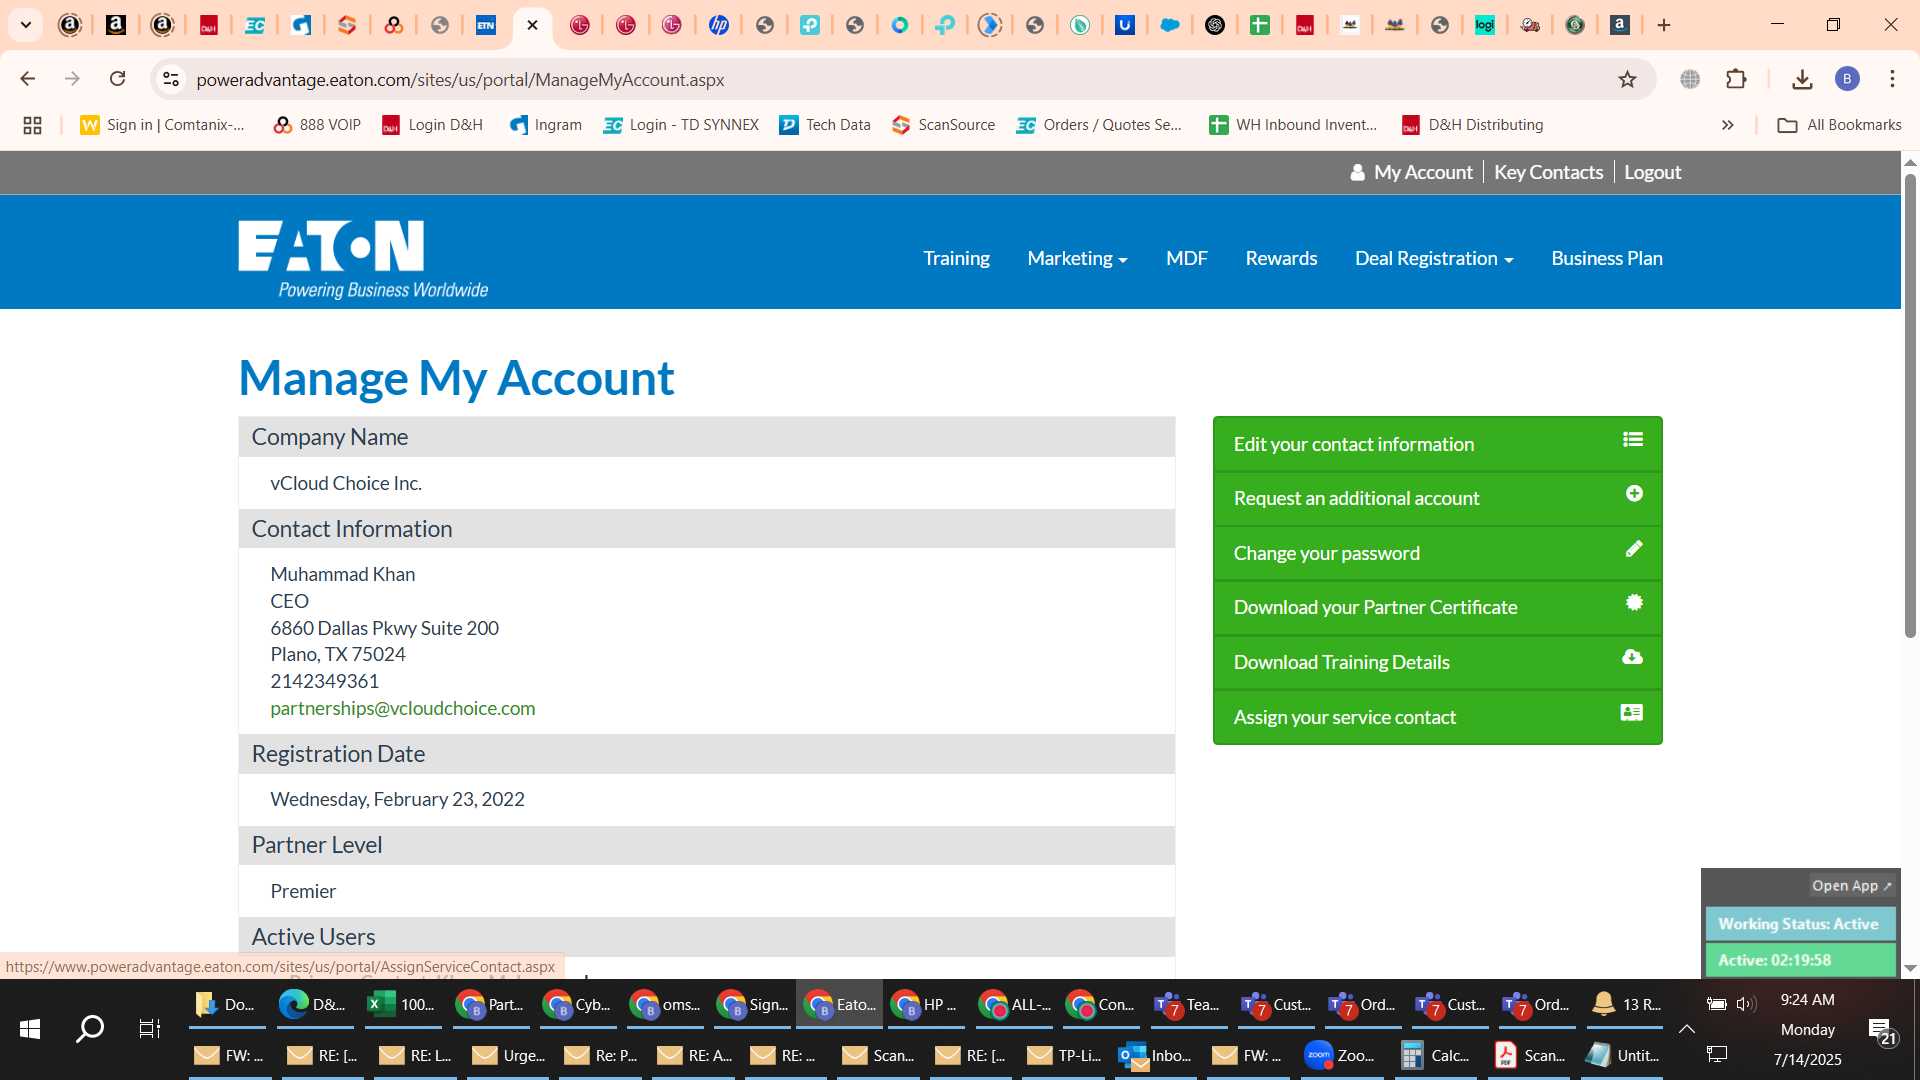
Task: Open the Calculator app in the taskbar
Action: coord(1435,1055)
